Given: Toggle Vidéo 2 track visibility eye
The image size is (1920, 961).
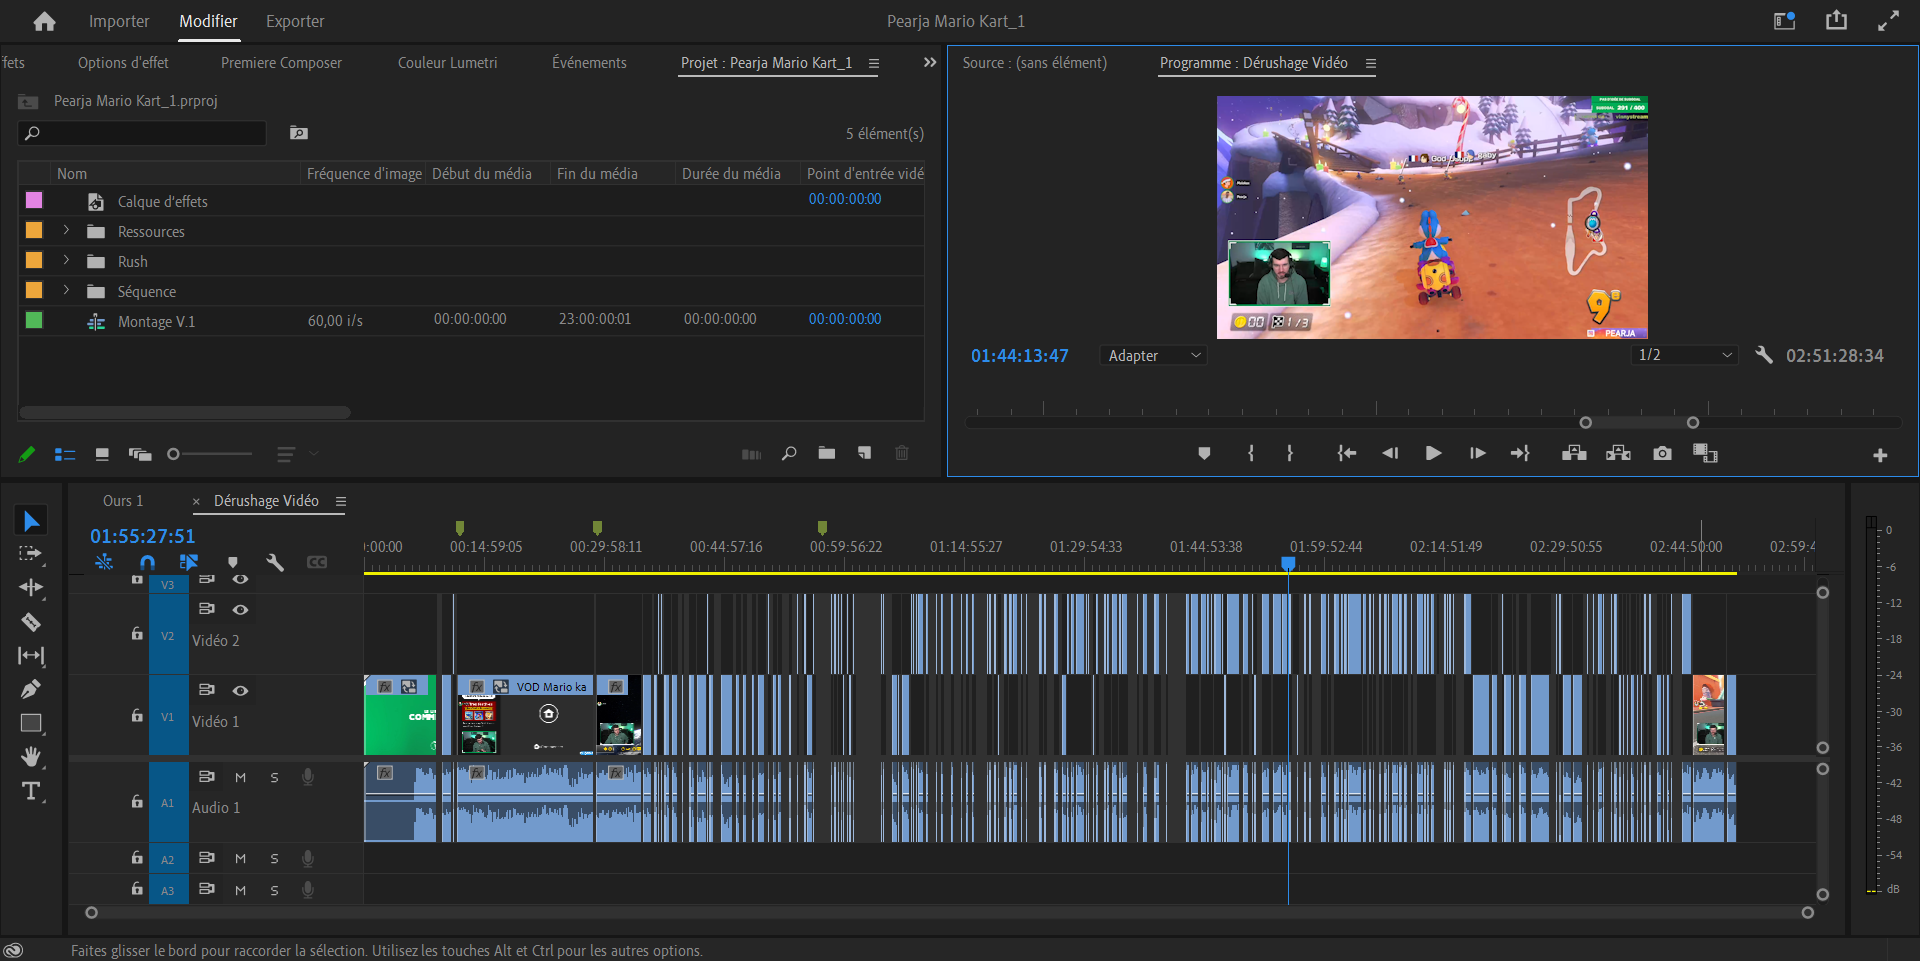Looking at the screenshot, I should (x=240, y=609).
